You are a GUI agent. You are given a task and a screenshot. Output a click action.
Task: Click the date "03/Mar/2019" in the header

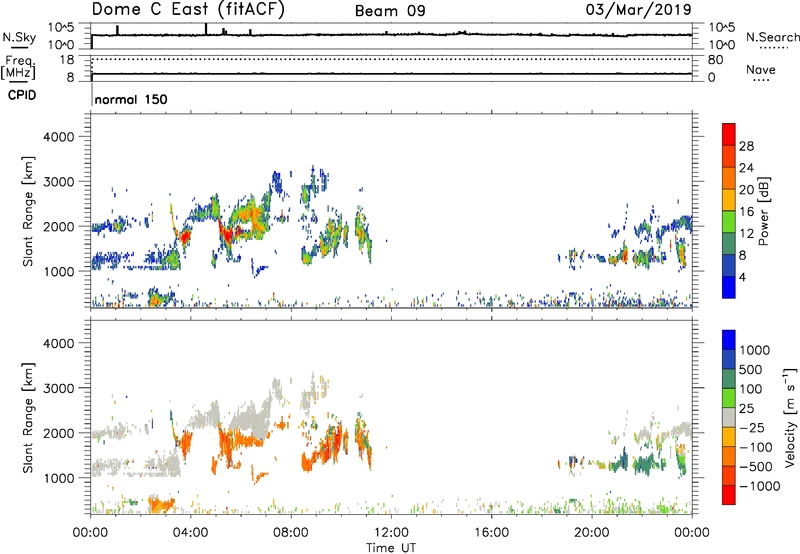point(639,10)
